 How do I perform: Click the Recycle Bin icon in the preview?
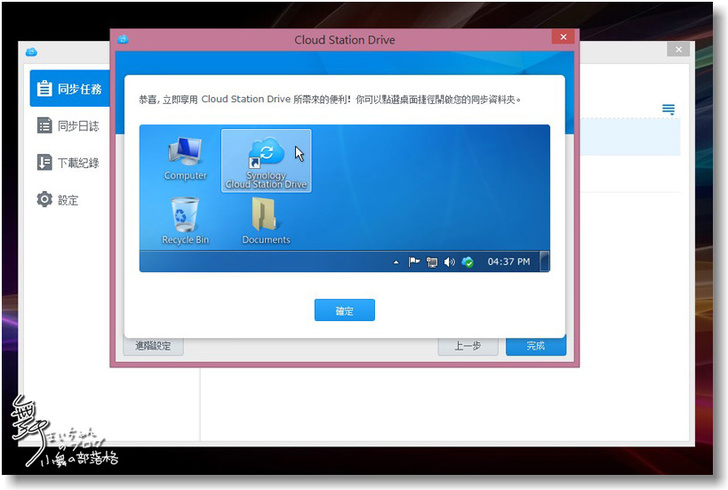pyautogui.click(x=185, y=221)
